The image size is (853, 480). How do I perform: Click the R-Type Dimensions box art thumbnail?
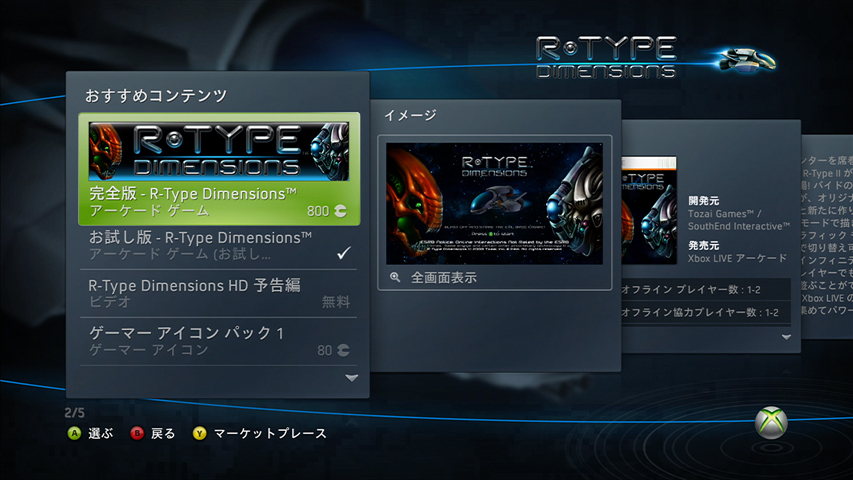click(649, 210)
